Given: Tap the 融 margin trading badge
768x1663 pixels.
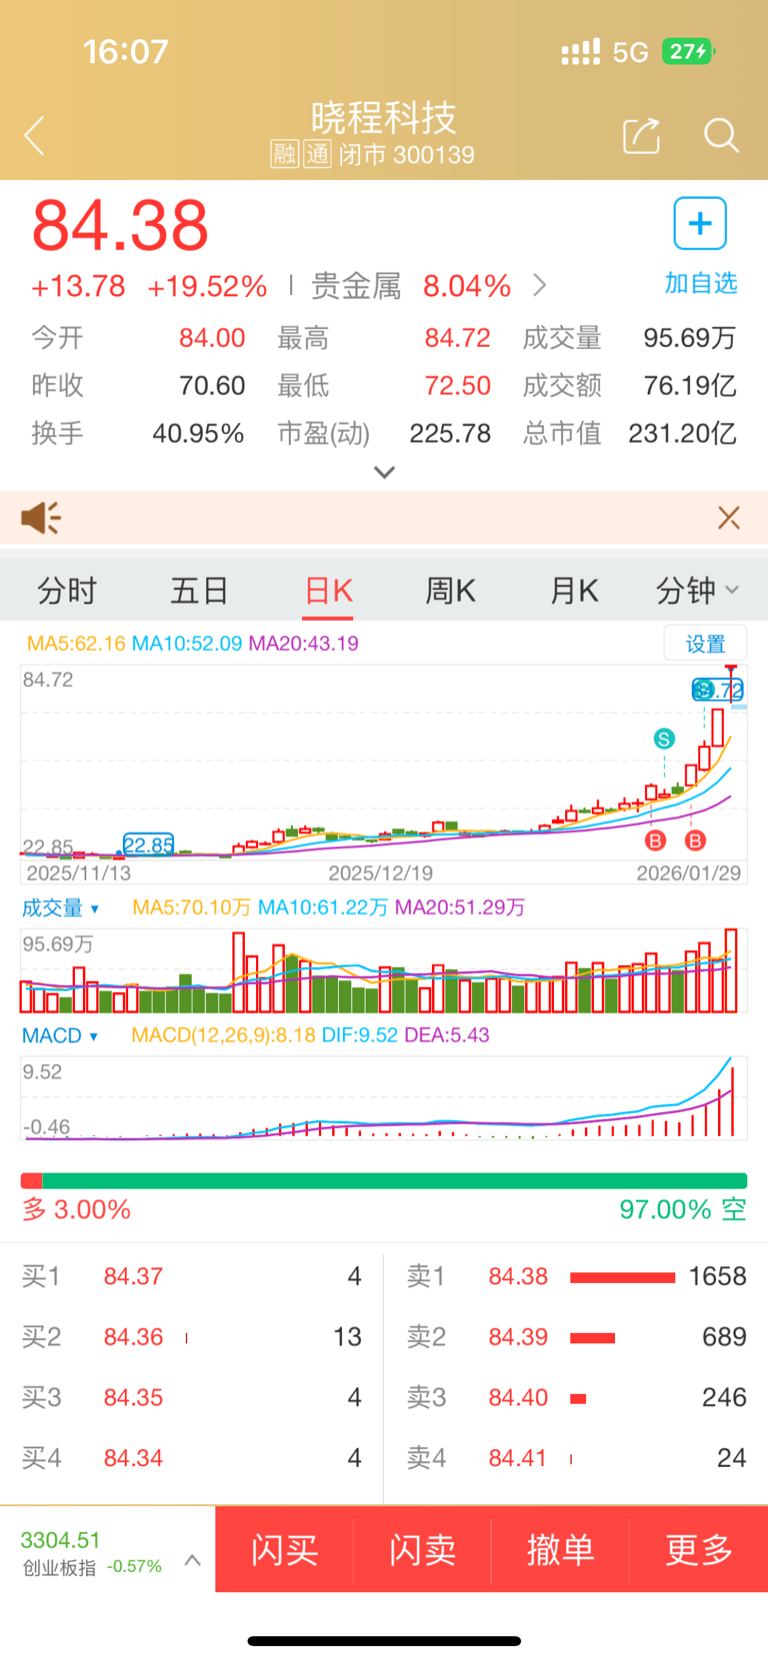Looking at the screenshot, I should [x=285, y=154].
